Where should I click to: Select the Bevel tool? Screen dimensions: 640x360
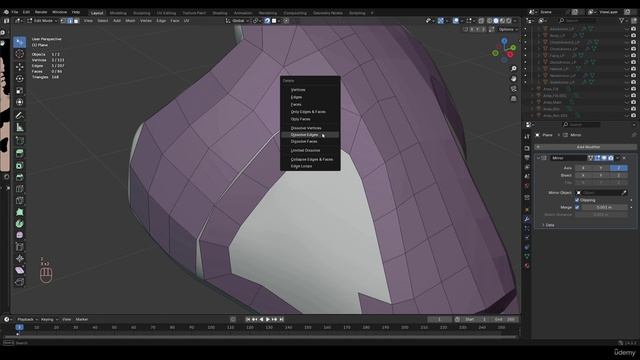[x=19, y=177]
